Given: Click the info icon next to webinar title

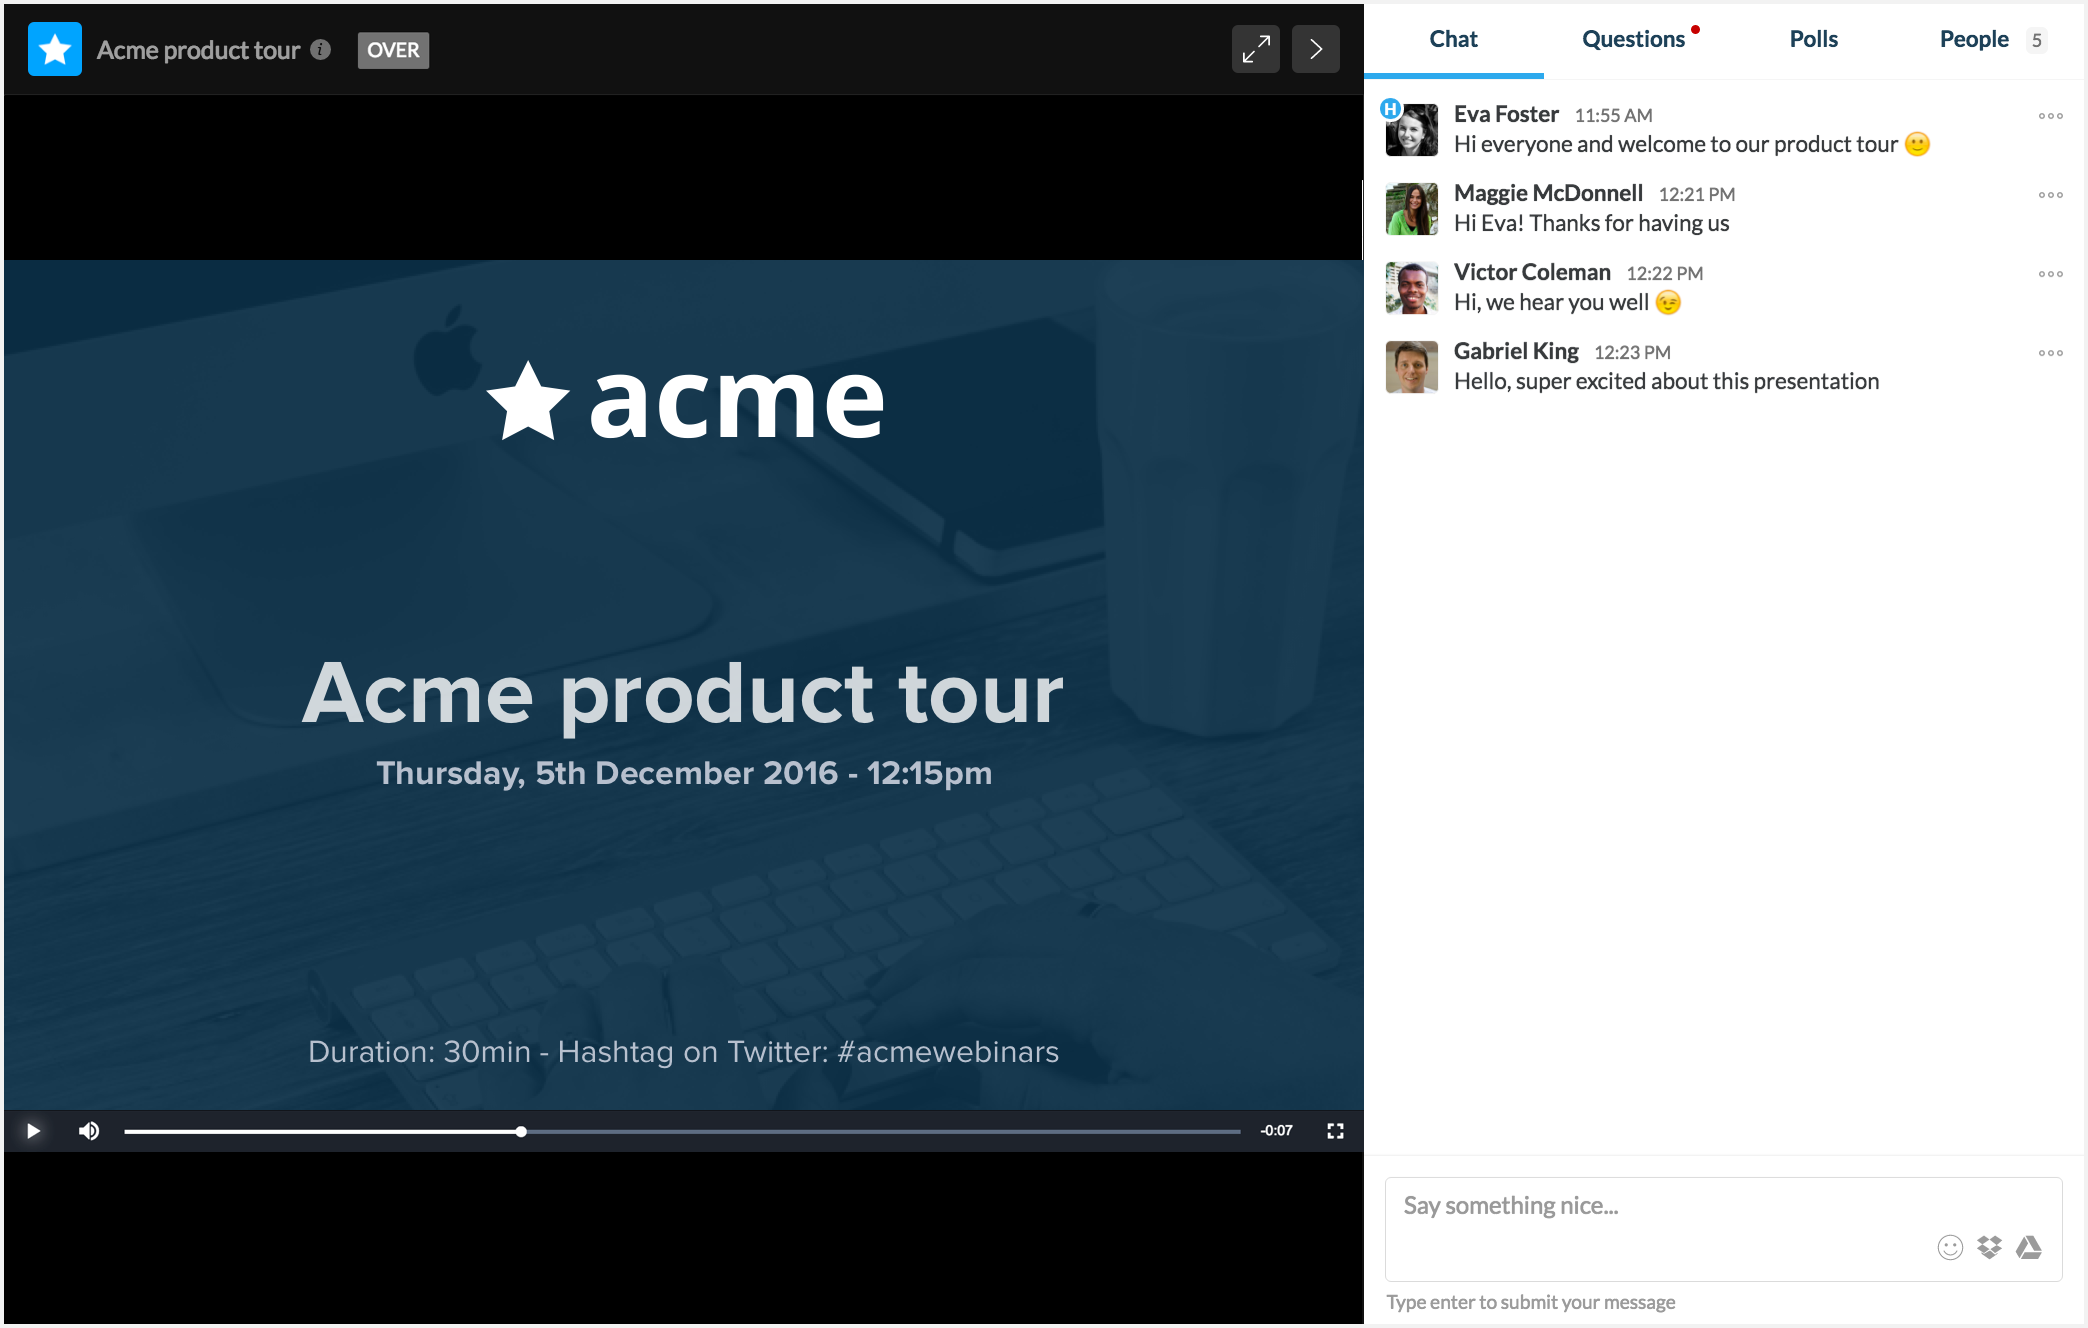Looking at the screenshot, I should [320, 49].
